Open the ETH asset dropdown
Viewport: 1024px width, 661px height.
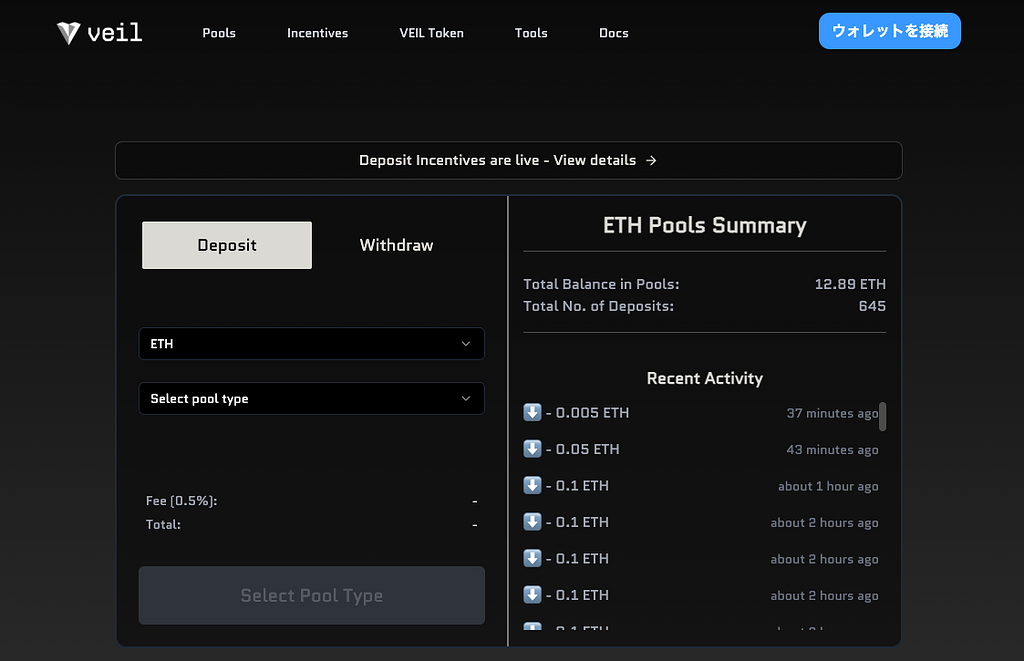(x=311, y=344)
